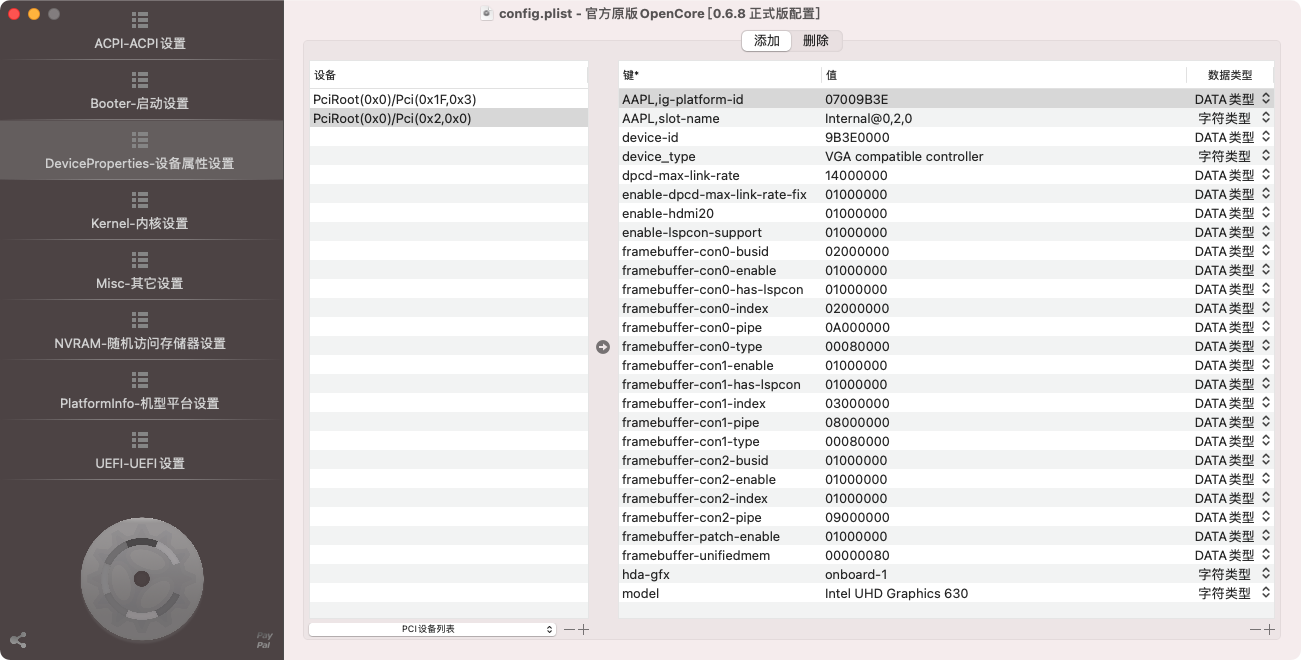Click the share icon in sidebar

[x=18, y=640]
